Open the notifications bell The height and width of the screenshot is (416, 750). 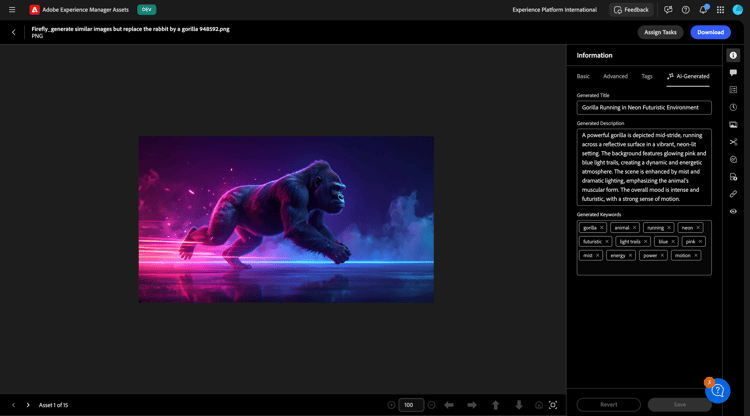point(703,10)
